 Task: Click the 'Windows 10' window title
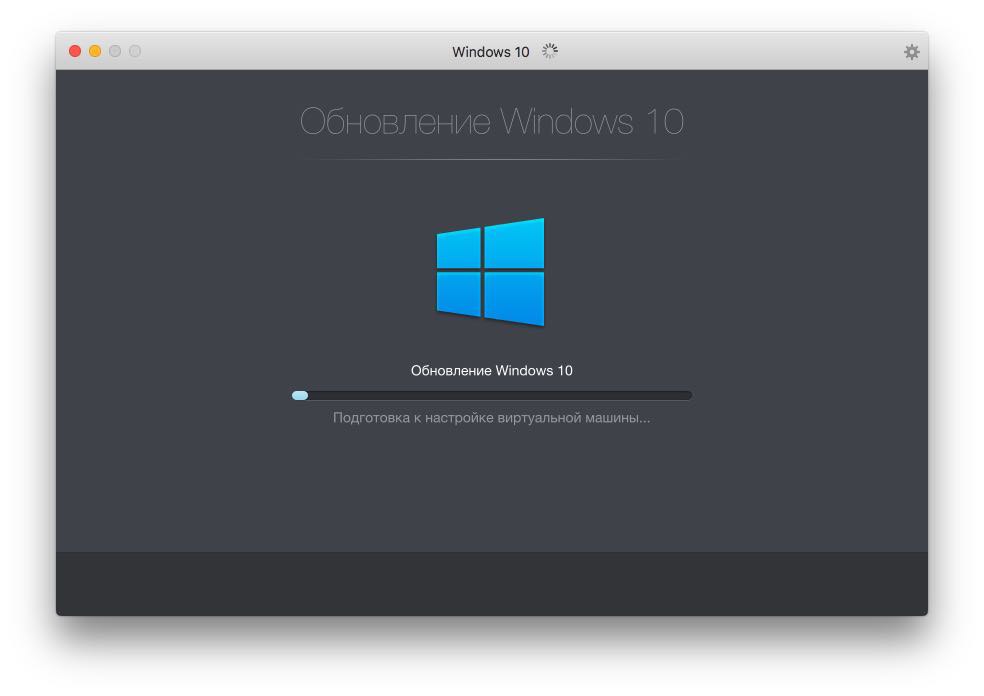point(491,51)
